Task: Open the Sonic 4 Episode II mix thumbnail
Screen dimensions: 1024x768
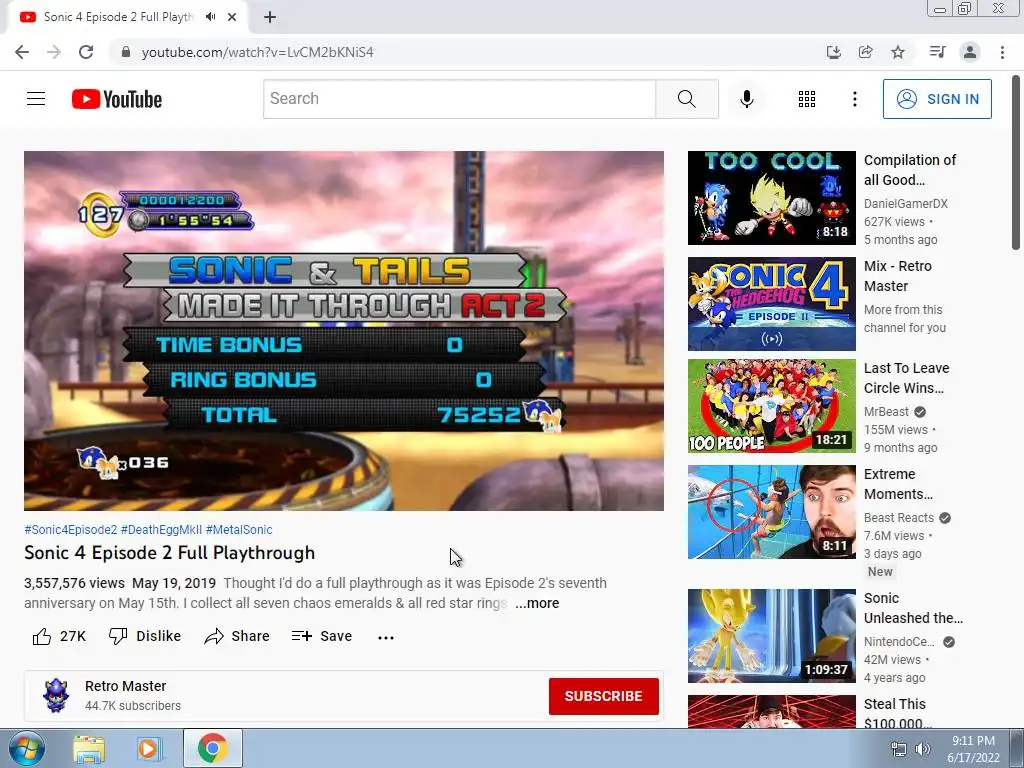Action: 771,304
